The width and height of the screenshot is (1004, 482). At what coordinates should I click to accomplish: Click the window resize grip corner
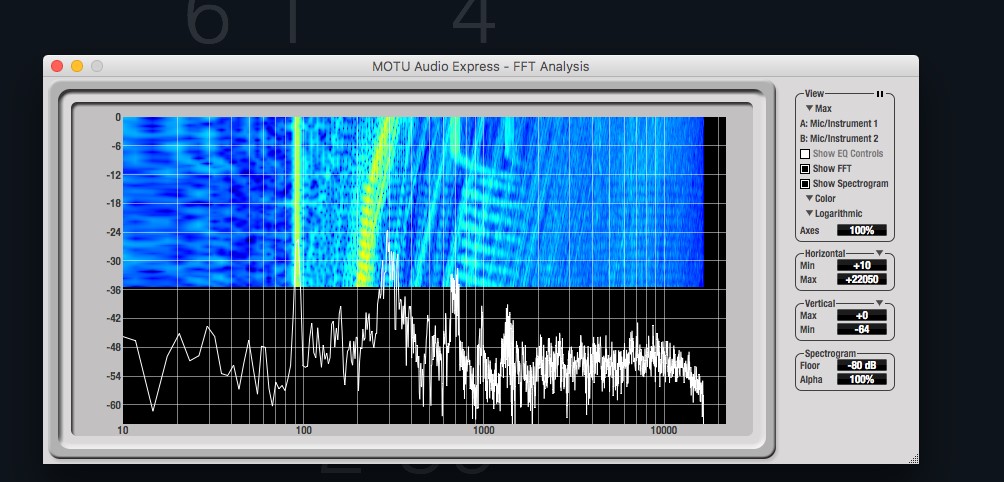click(913, 457)
